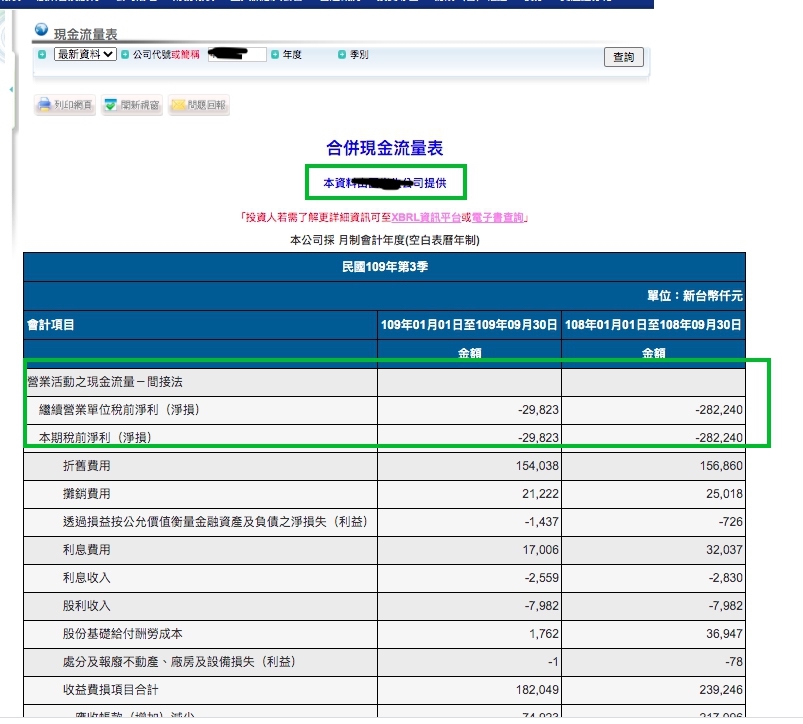Screen dimensions: 803x724
Task: Click the -78 value cell
Action: pyautogui.click(x=653, y=662)
